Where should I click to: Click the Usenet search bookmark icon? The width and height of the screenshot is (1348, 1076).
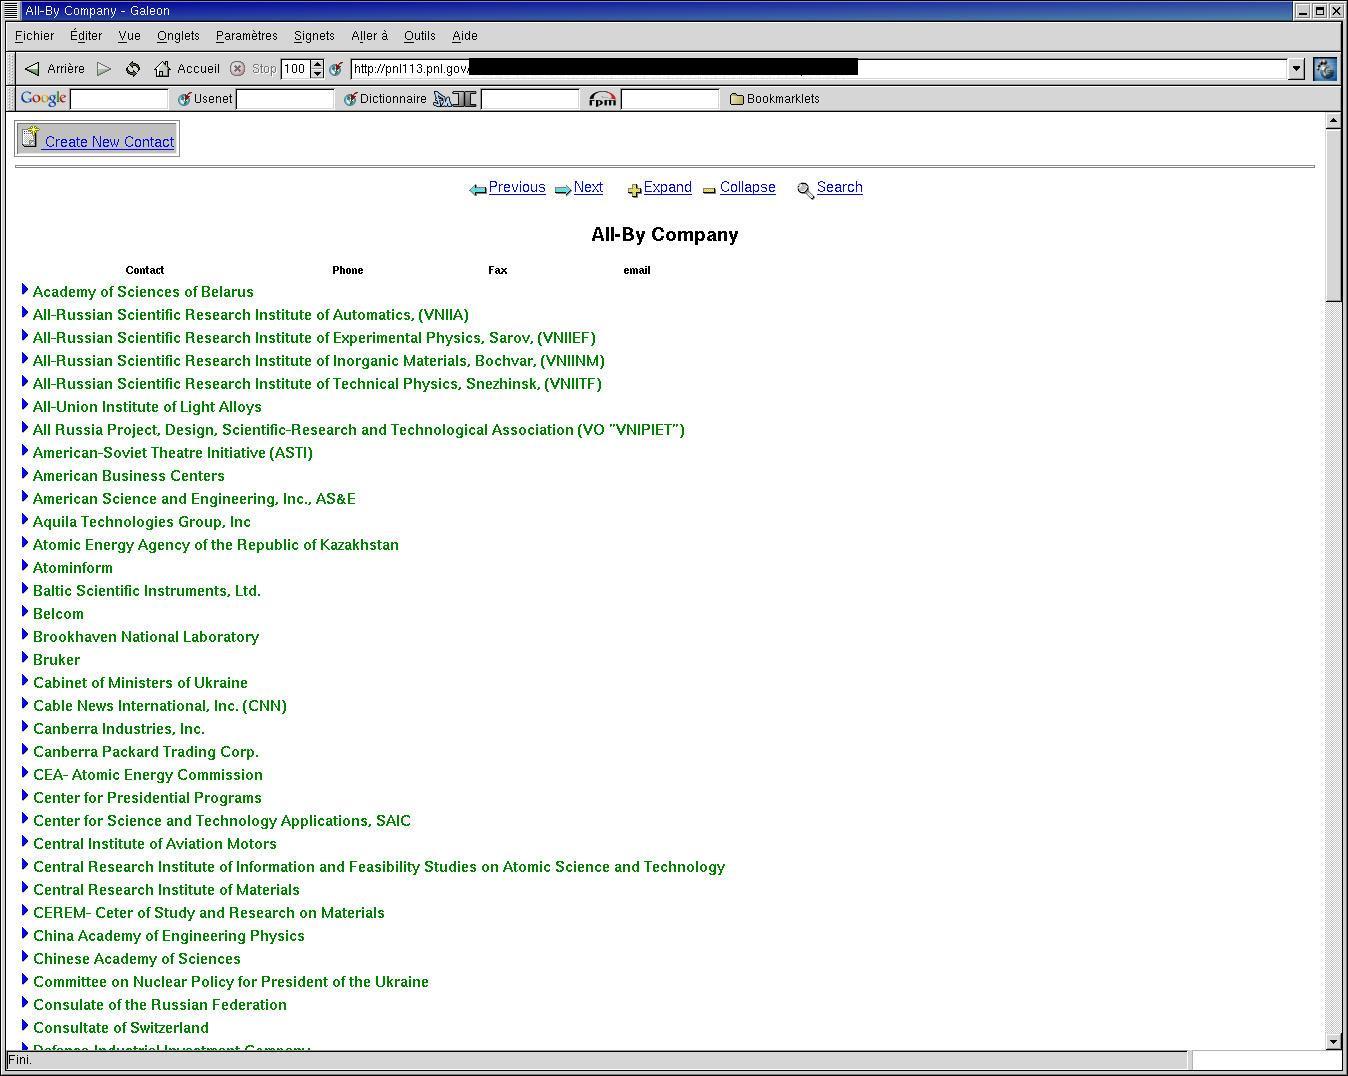(x=184, y=99)
